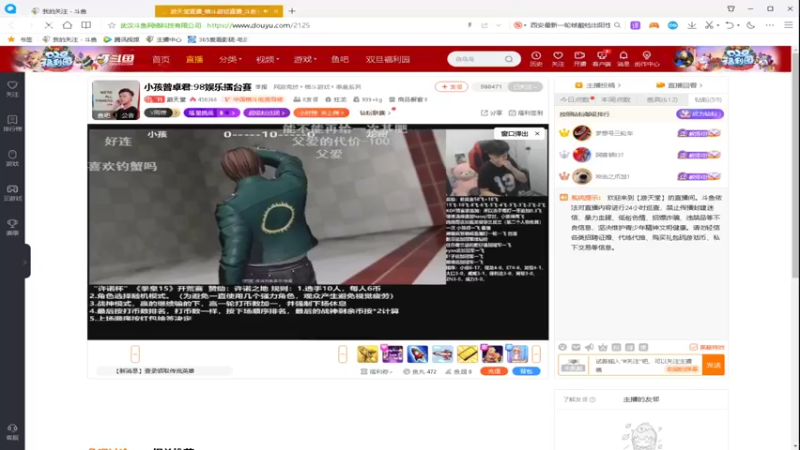Image resolution: width=800 pixels, height=450 pixels.
Task: Open 福利签到 check-in link
Action: coord(526,113)
